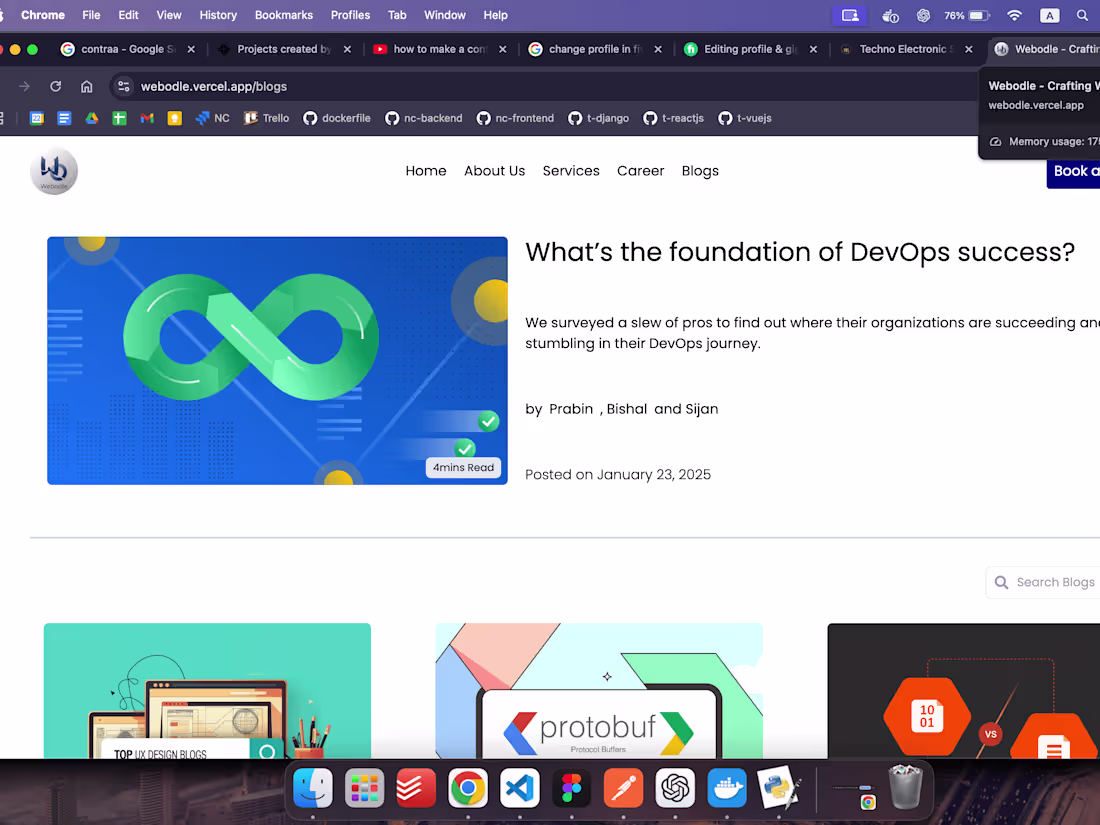
Task: Click the forward navigation arrow
Action: (x=25, y=86)
